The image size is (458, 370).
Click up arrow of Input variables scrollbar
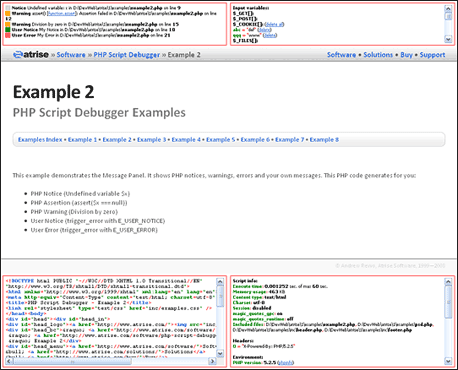click(x=448, y=8)
